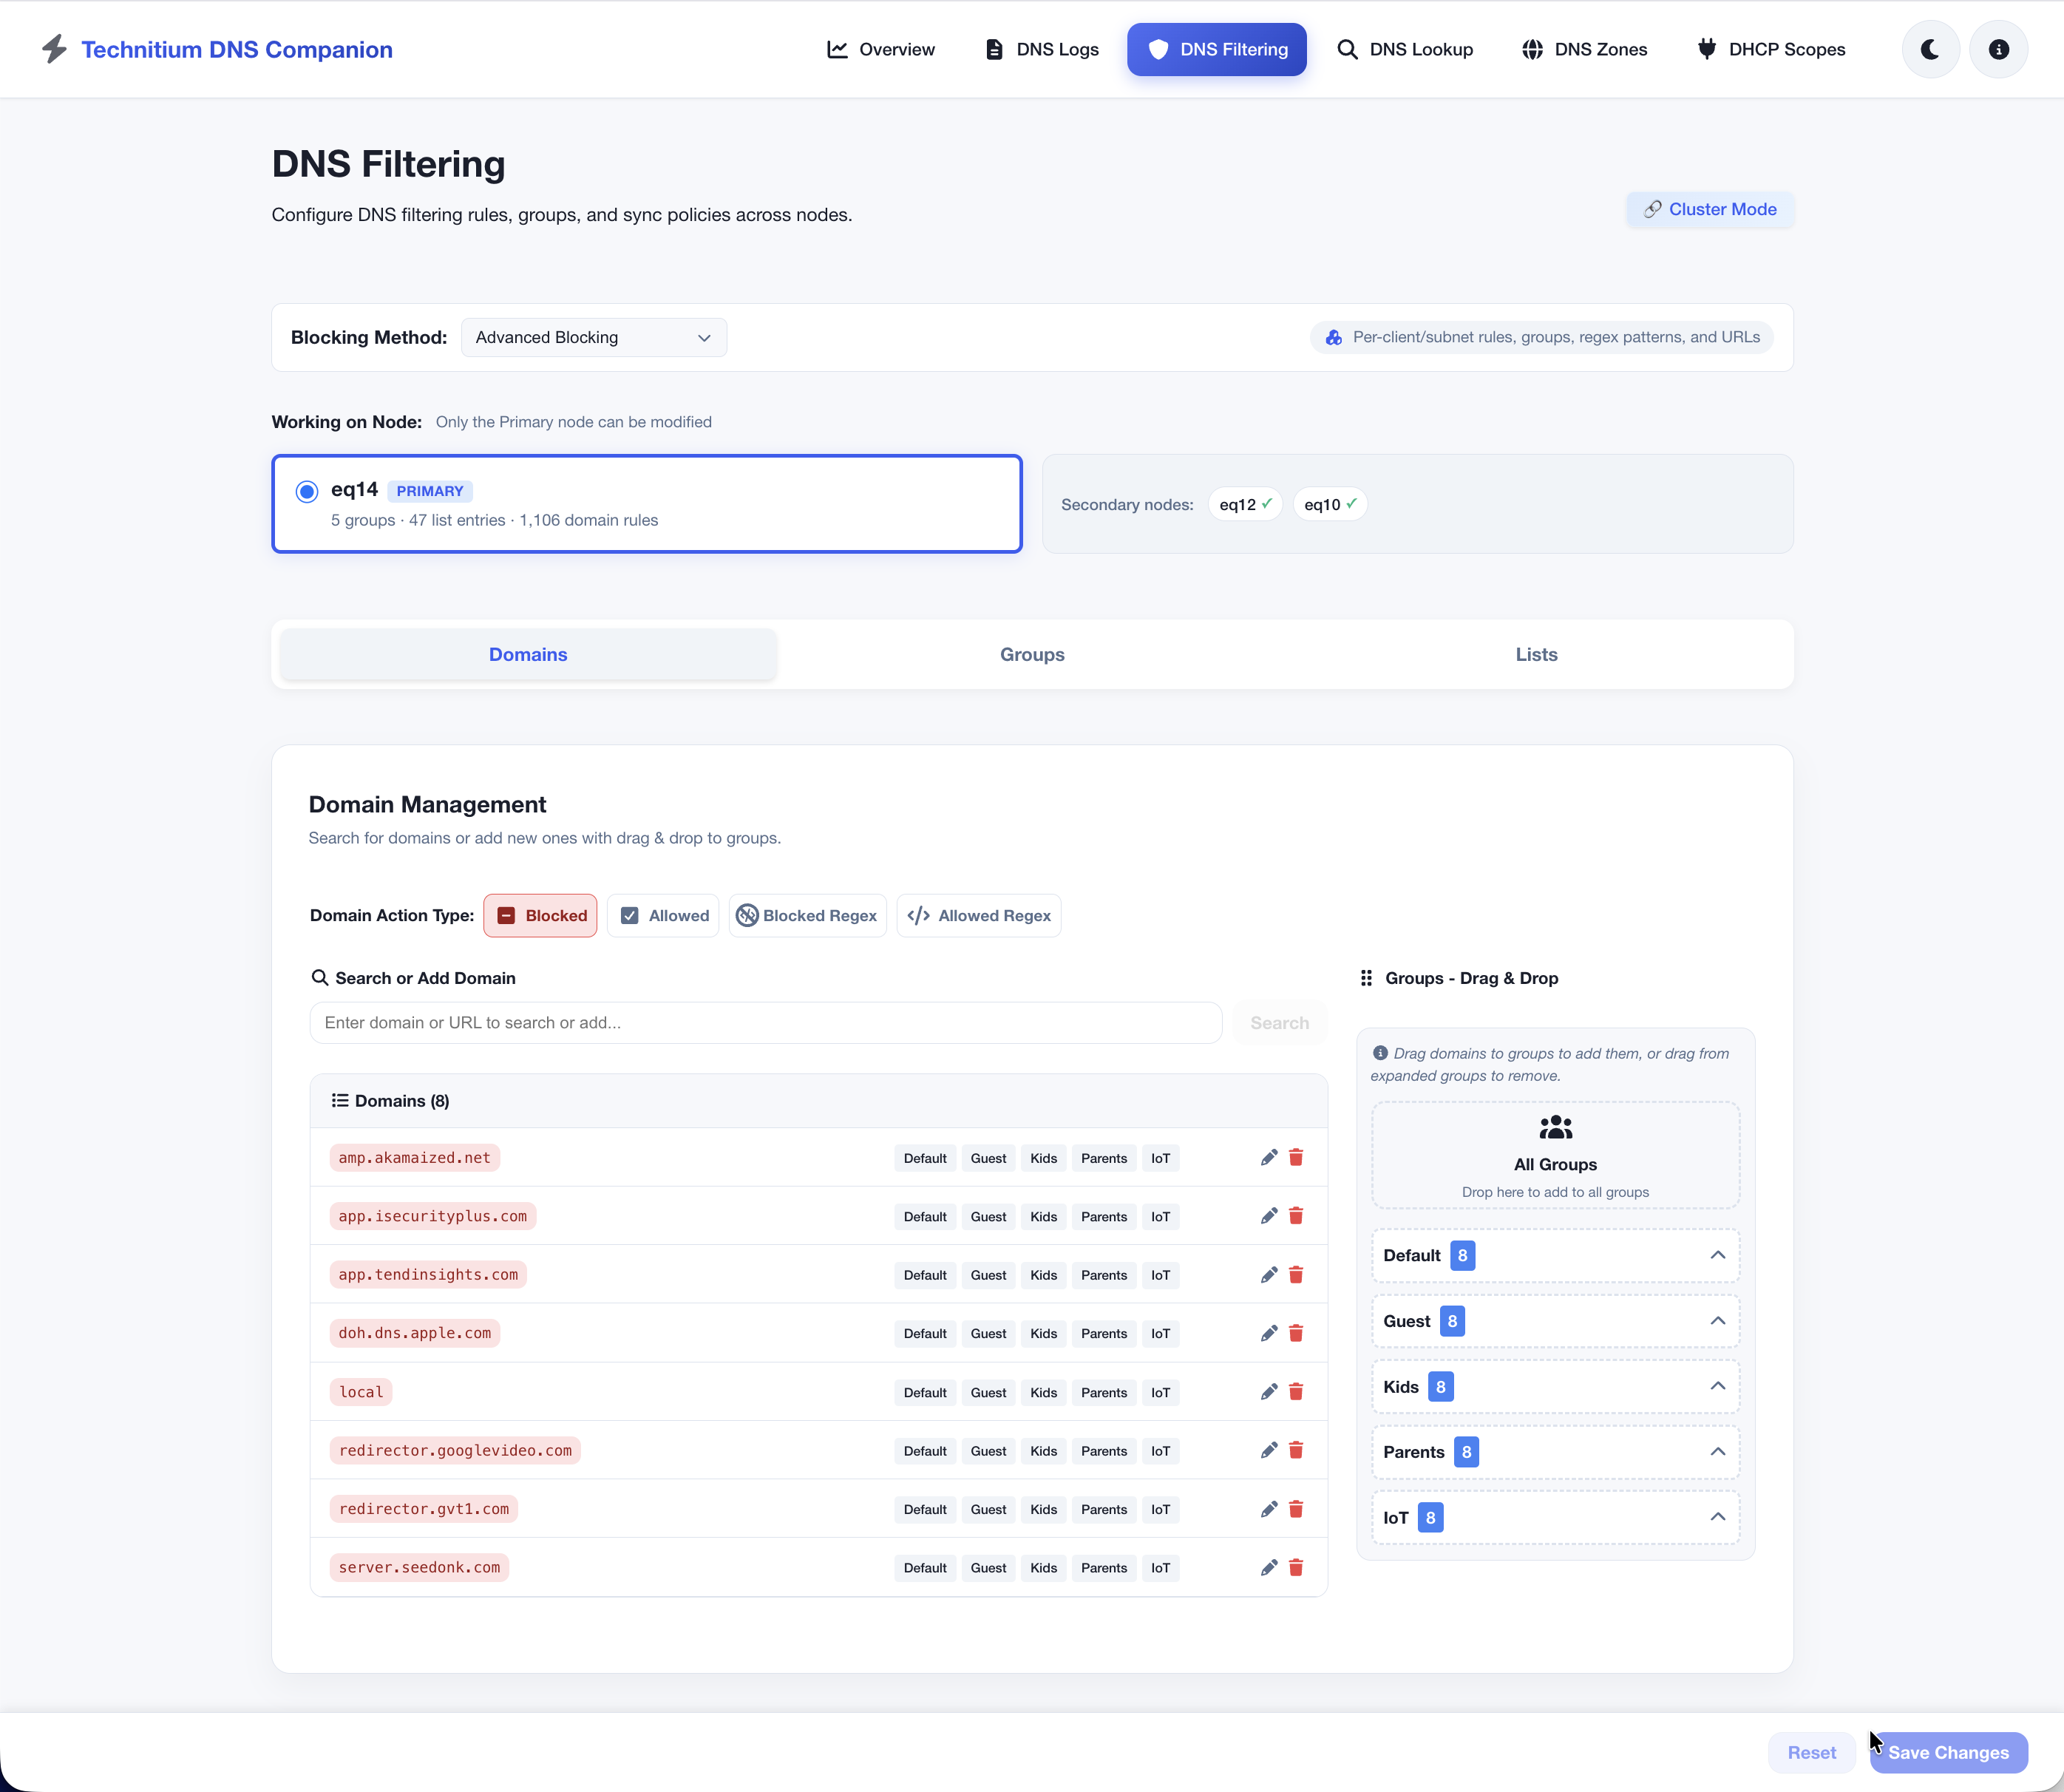Toggle dark mode with the moon icon
Image resolution: width=2064 pixels, height=1792 pixels.
[x=1929, y=49]
